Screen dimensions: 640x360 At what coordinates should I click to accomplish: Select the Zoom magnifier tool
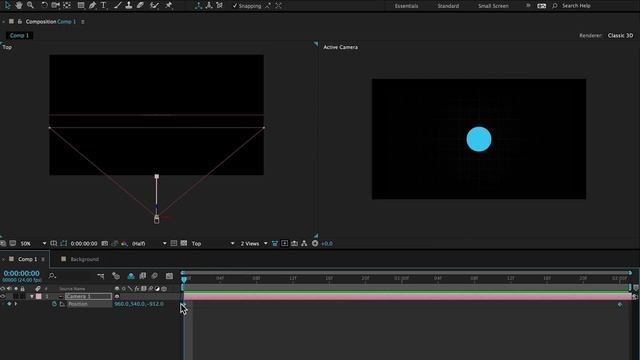pyautogui.click(x=30, y=5)
